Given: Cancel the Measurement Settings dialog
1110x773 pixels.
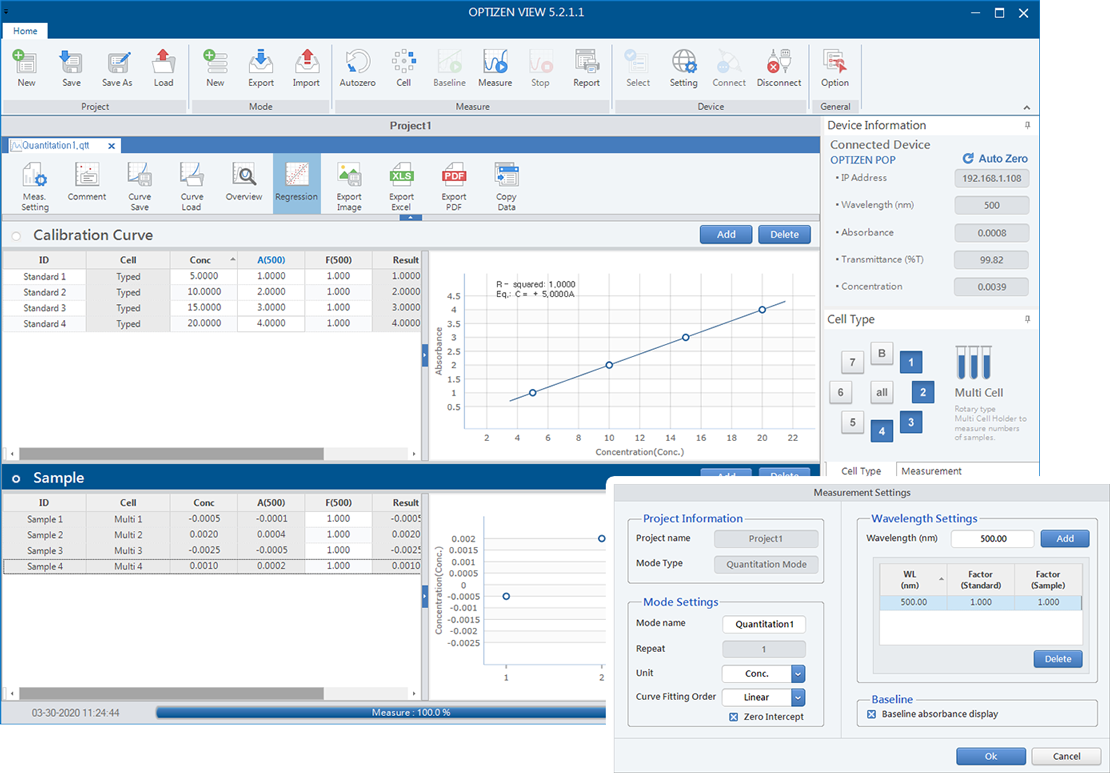Looking at the screenshot, I should [x=1066, y=756].
